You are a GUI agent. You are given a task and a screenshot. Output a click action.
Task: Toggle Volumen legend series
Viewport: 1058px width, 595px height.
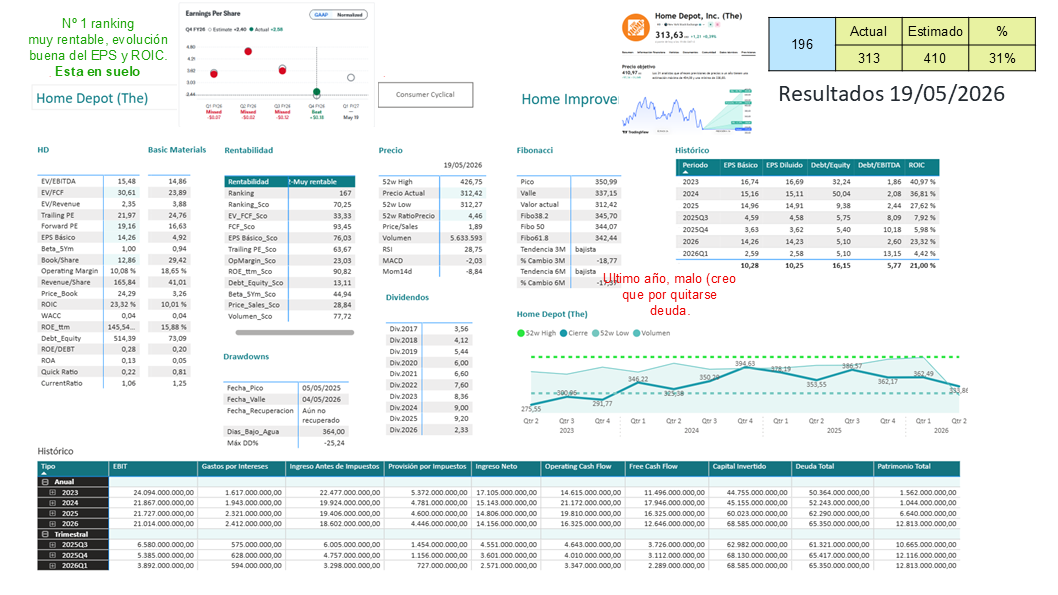(x=652, y=333)
